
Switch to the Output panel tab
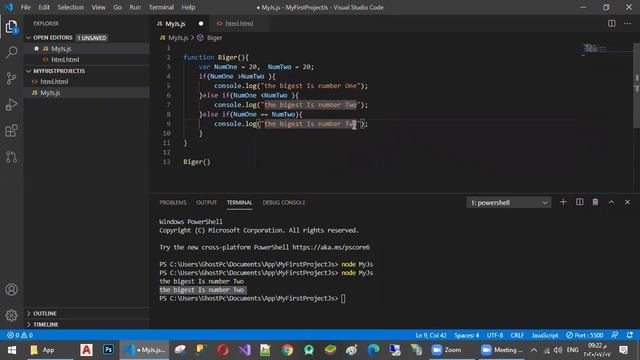tap(207, 202)
